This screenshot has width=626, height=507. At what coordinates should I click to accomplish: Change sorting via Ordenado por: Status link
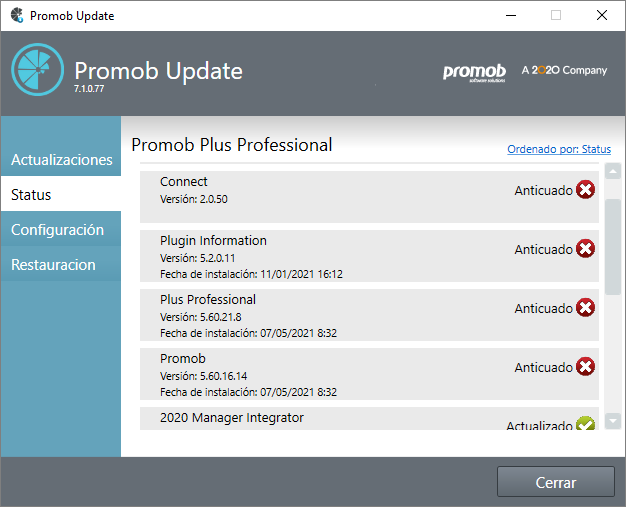[x=559, y=149]
